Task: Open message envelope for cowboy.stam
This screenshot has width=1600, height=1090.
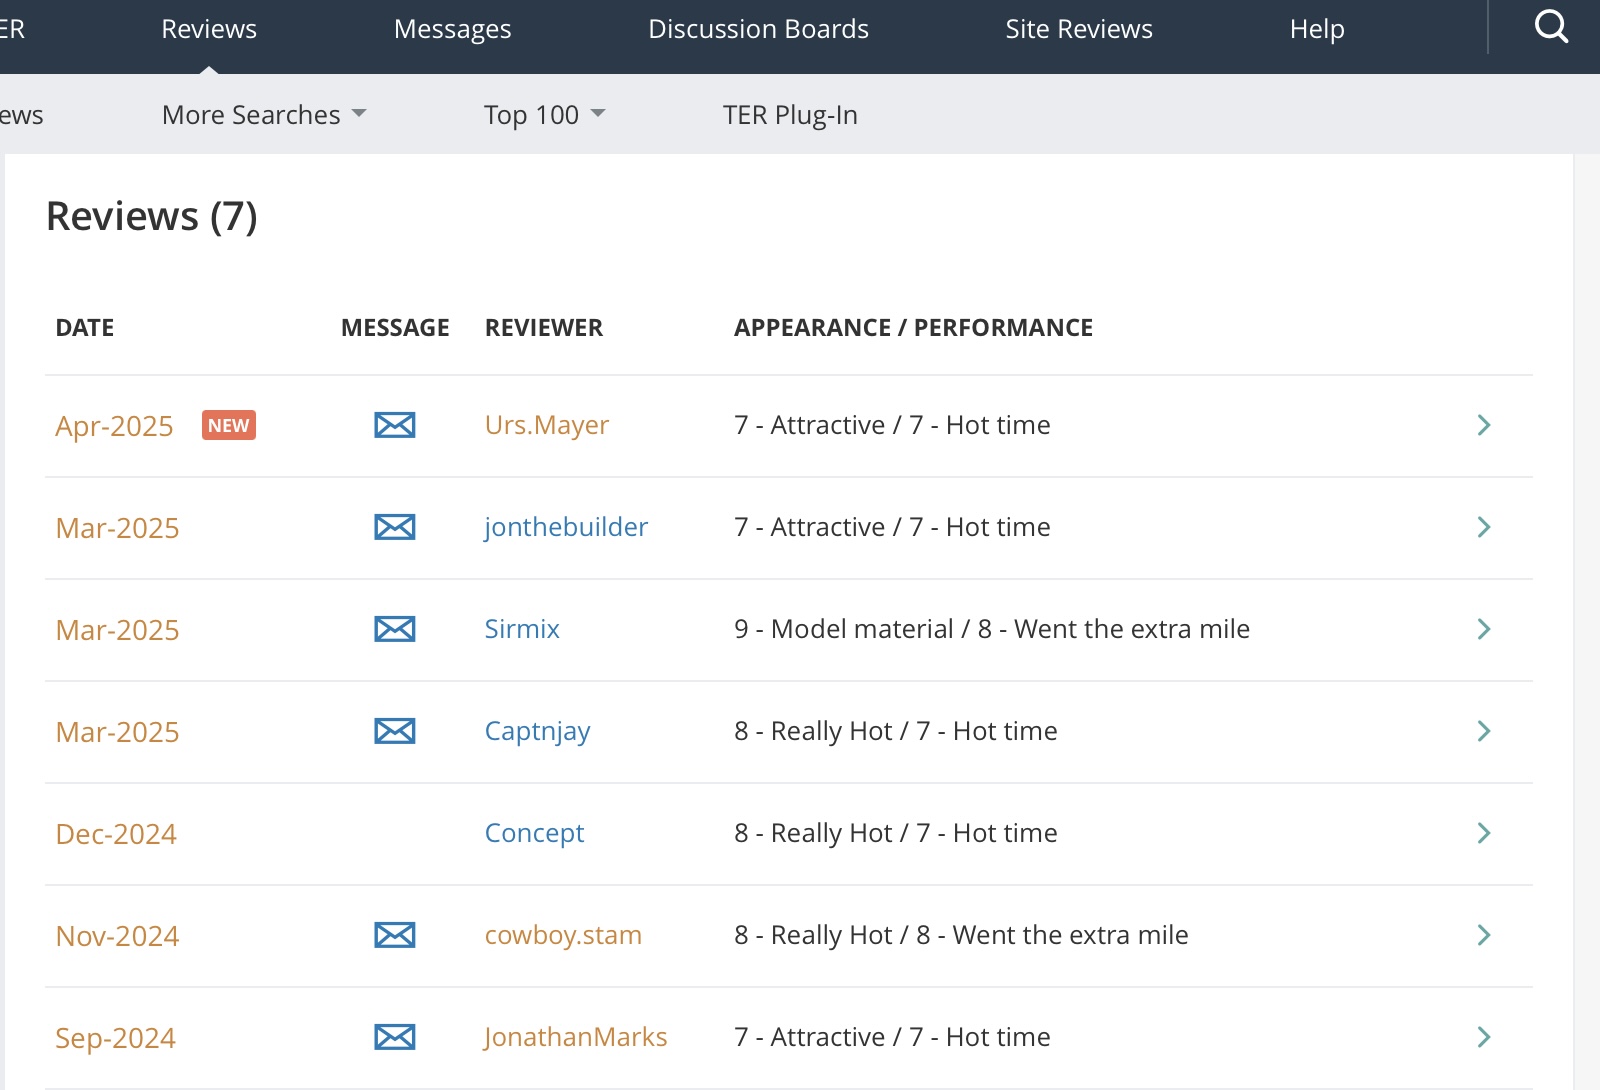Action: pyautogui.click(x=395, y=935)
